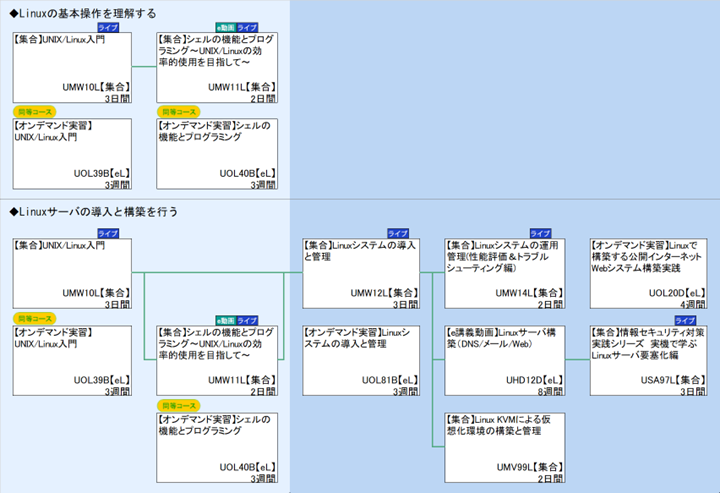Click the heading Linuxサーバの導入と構築を行う

[x=93, y=212]
